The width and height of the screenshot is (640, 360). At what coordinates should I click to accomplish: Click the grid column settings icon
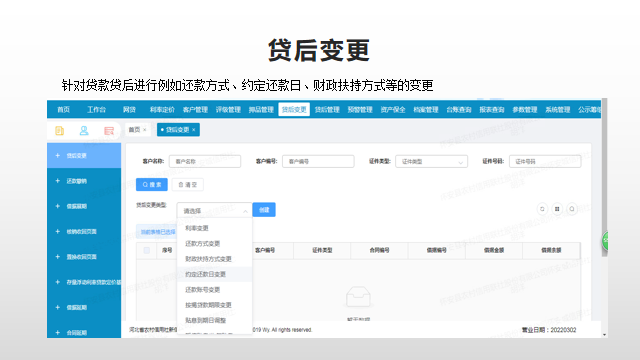coord(557,209)
